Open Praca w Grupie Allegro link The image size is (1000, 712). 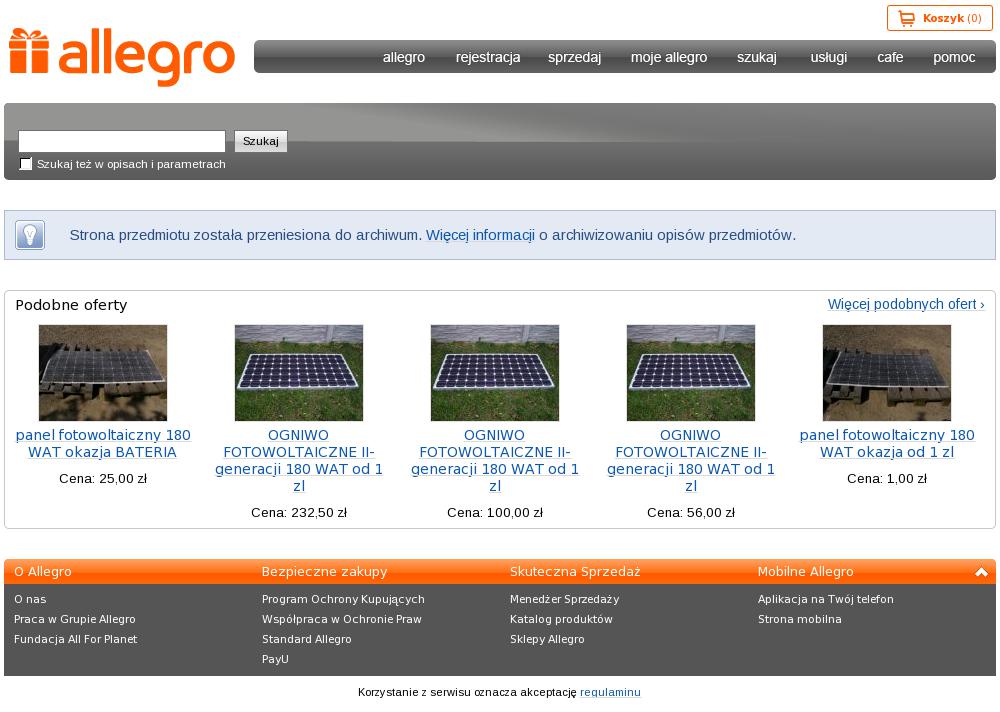[75, 619]
